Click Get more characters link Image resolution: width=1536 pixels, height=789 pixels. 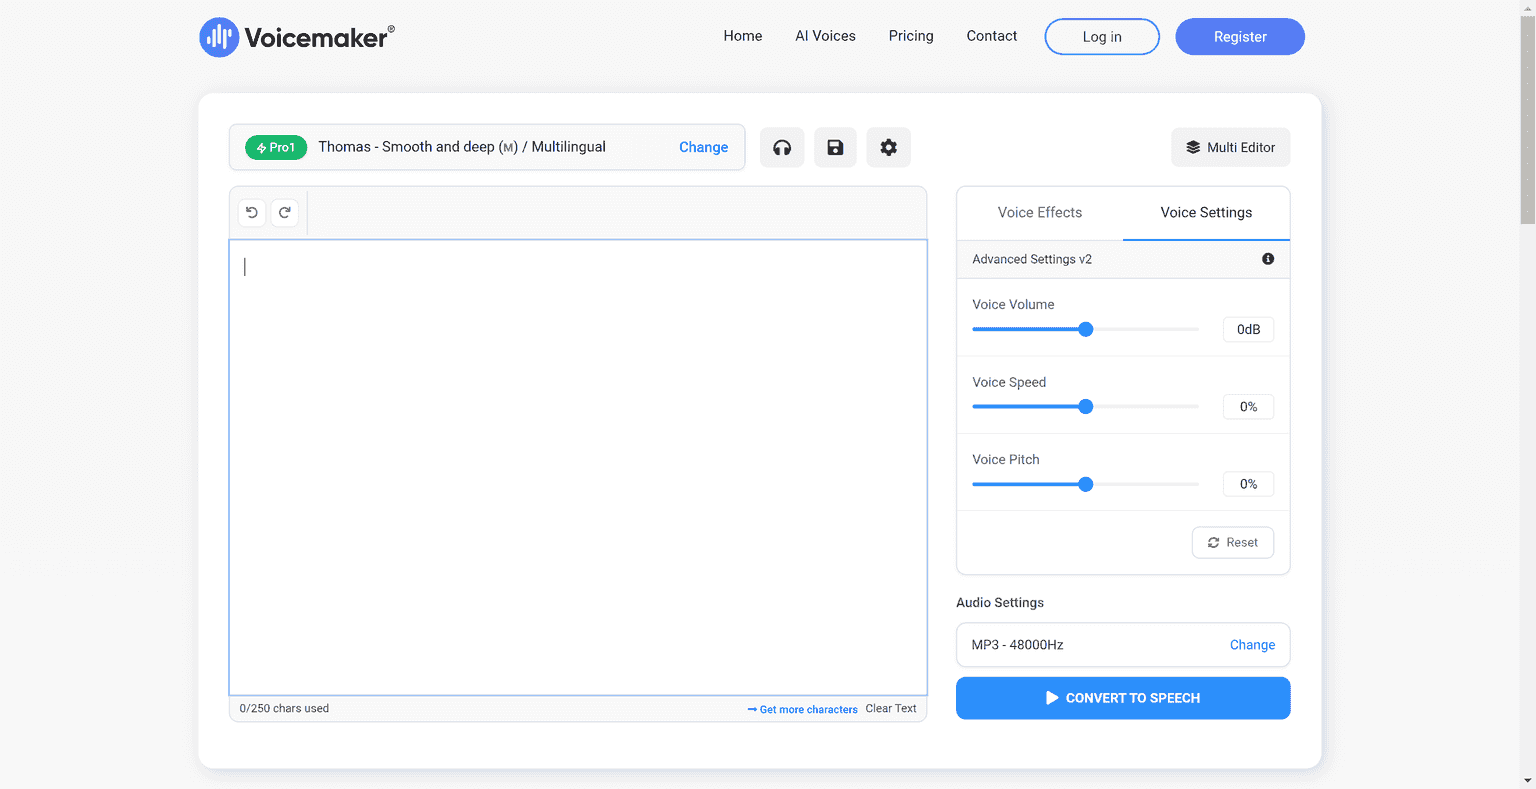point(803,709)
